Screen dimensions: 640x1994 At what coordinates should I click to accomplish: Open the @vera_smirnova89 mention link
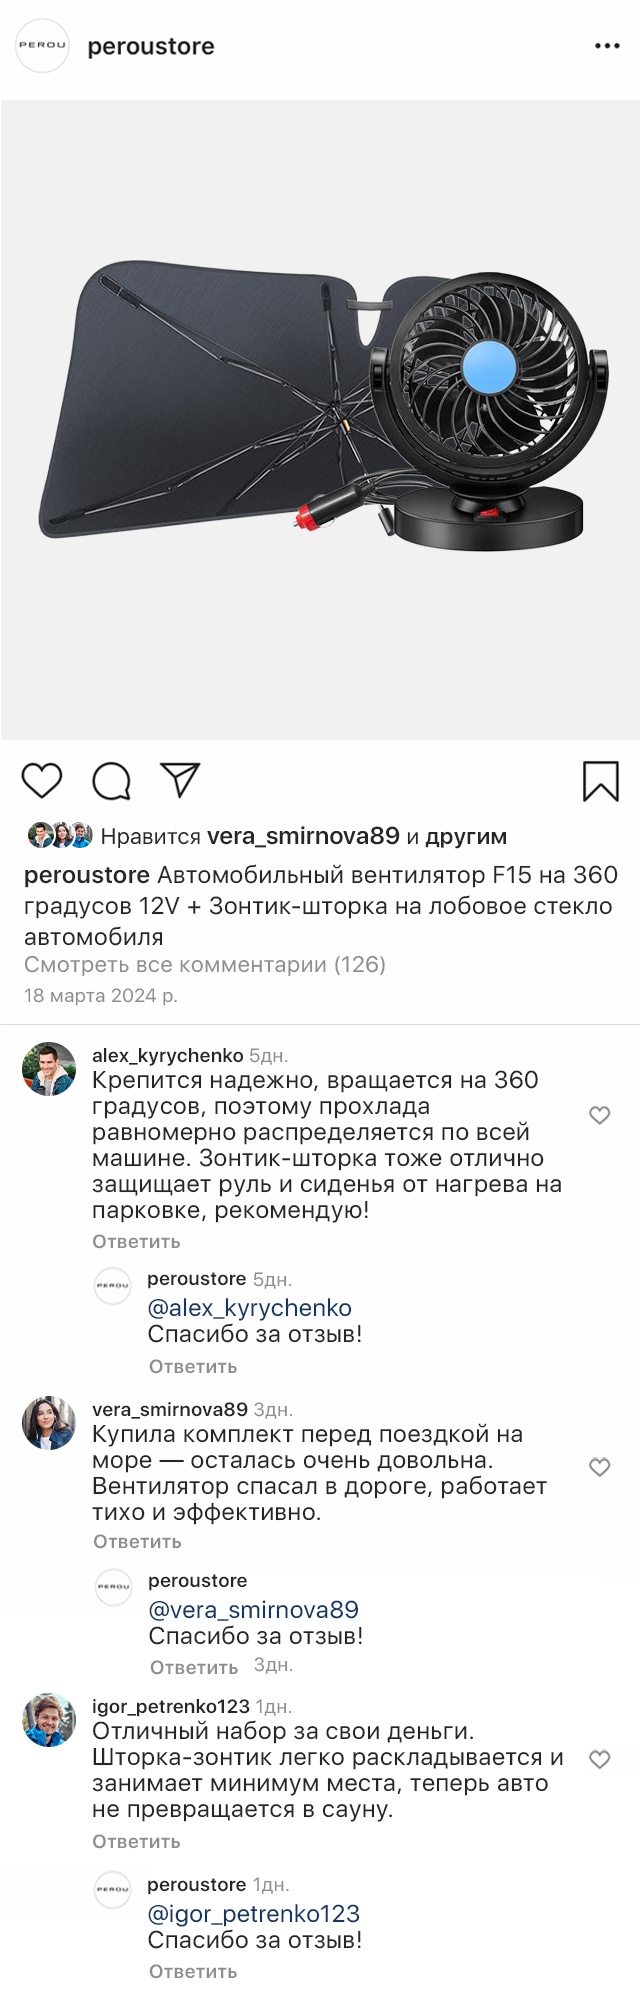[253, 1610]
